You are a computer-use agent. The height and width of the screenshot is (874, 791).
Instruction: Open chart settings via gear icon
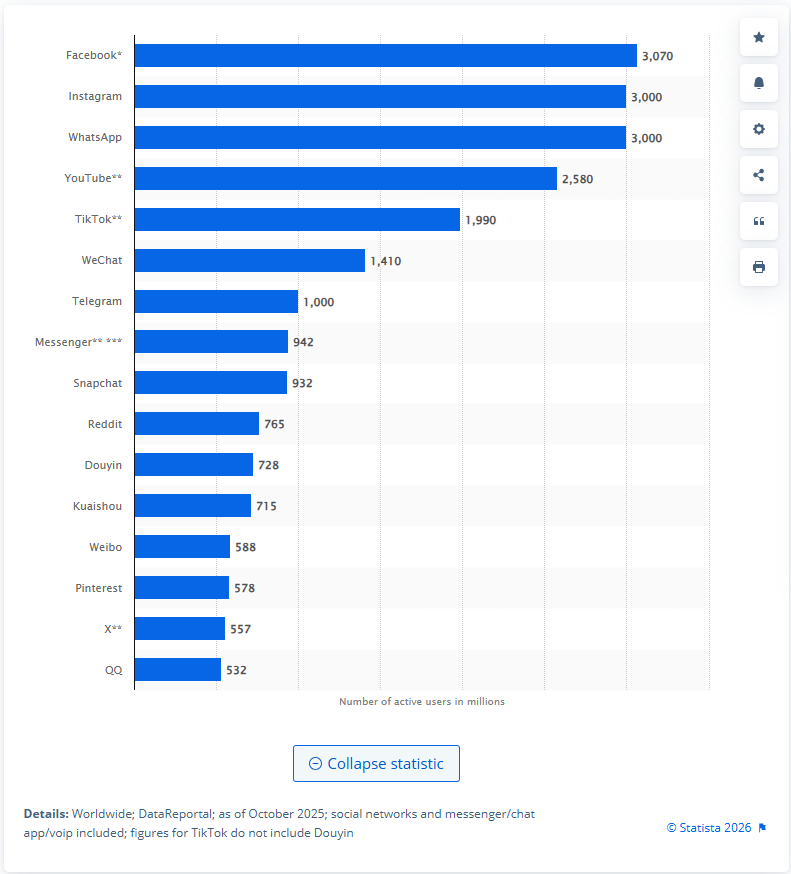tap(758, 129)
